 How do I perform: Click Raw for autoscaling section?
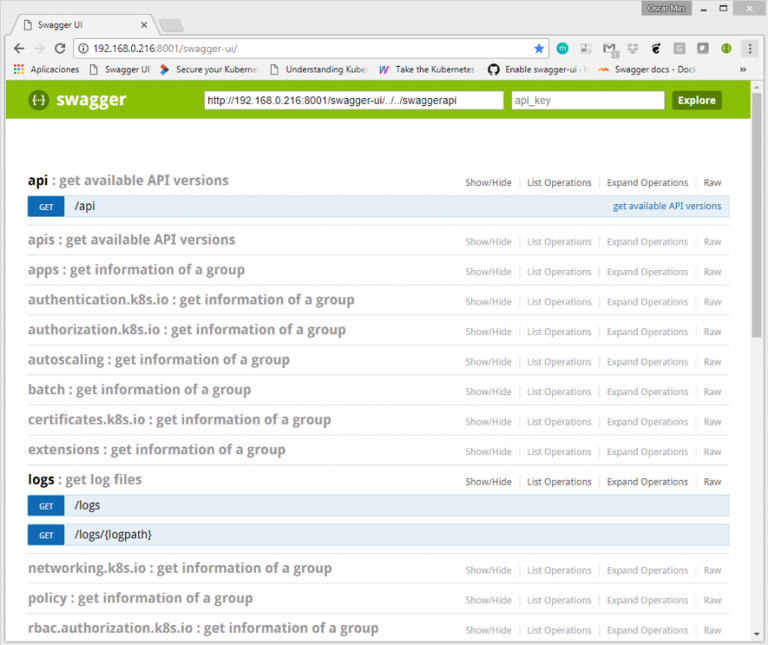tap(712, 361)
